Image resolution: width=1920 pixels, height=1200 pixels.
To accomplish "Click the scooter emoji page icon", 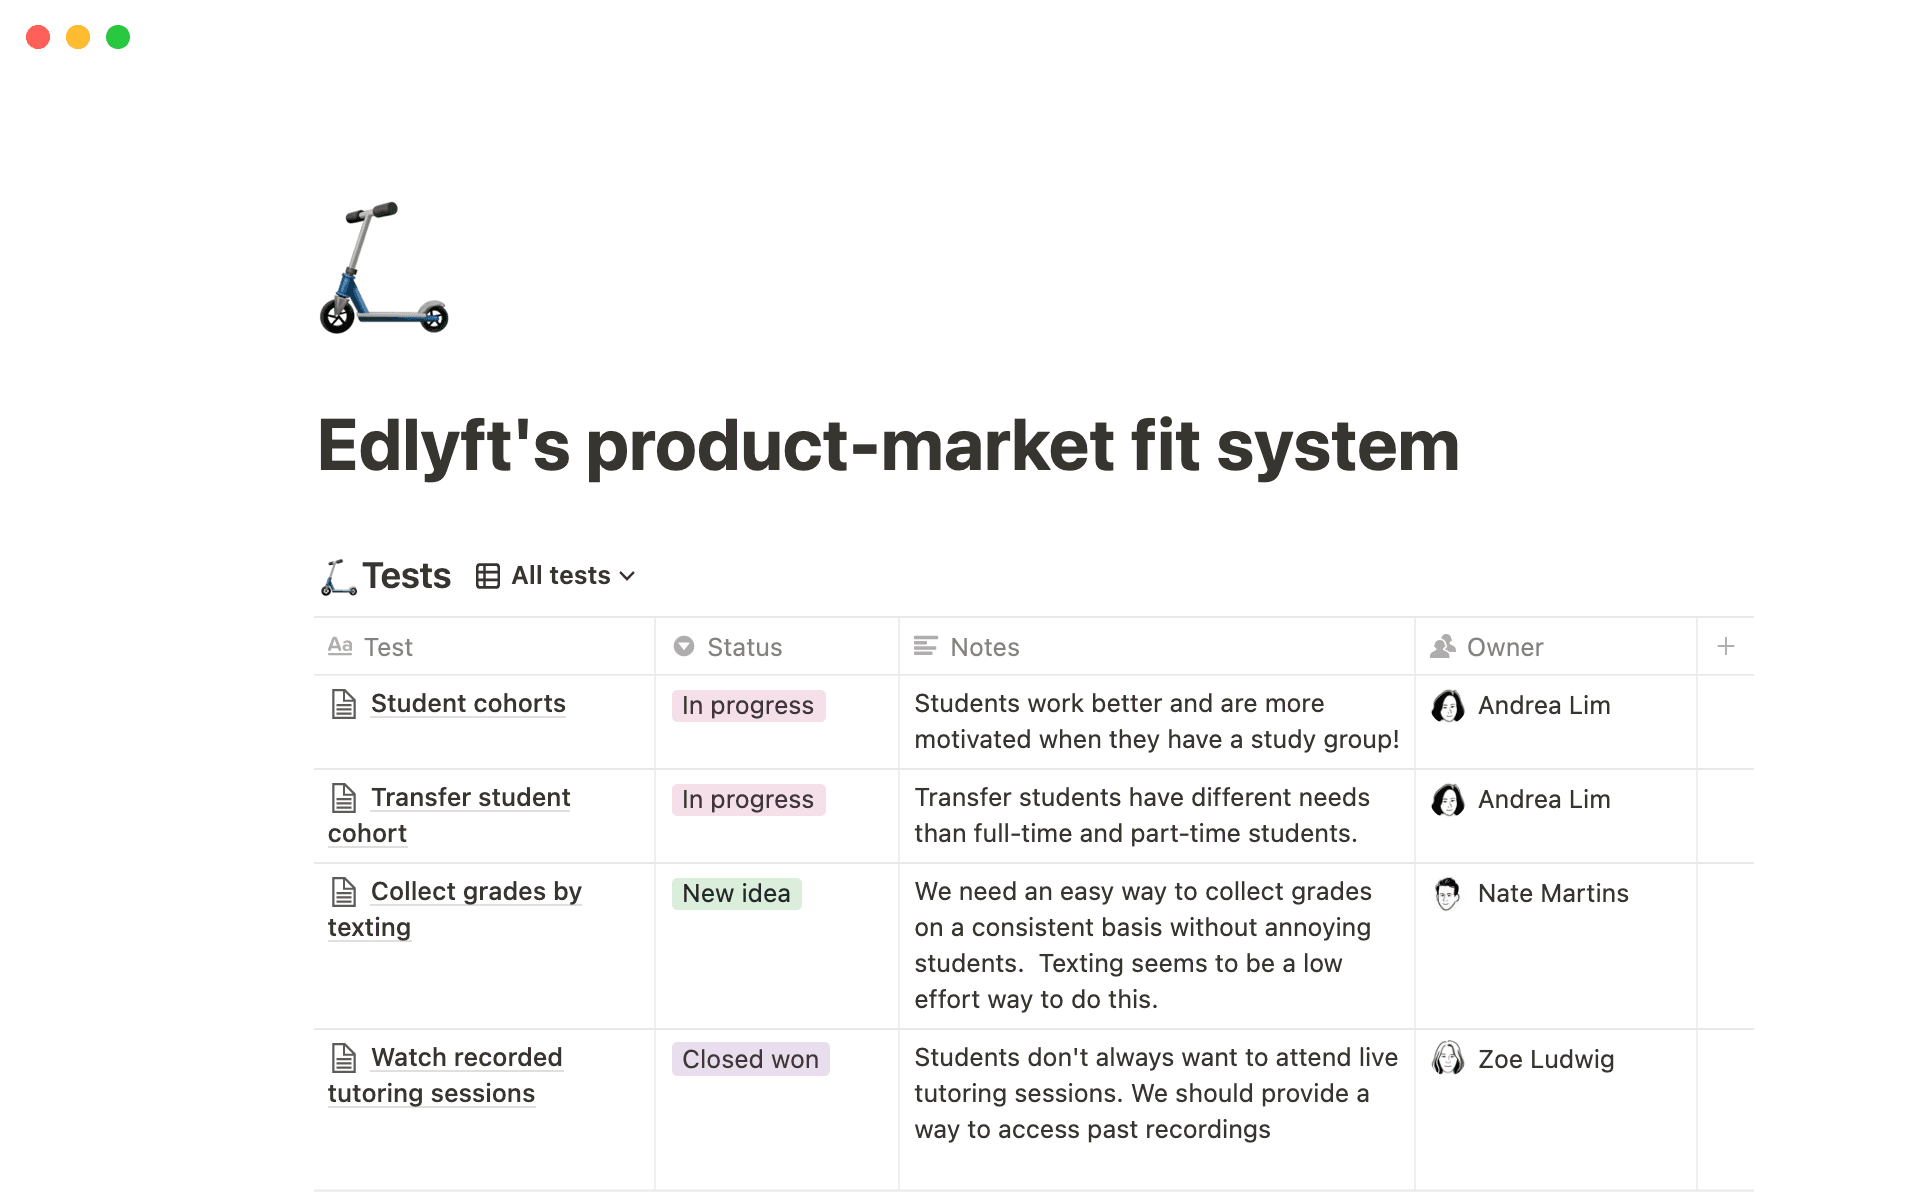I will 384,268.
